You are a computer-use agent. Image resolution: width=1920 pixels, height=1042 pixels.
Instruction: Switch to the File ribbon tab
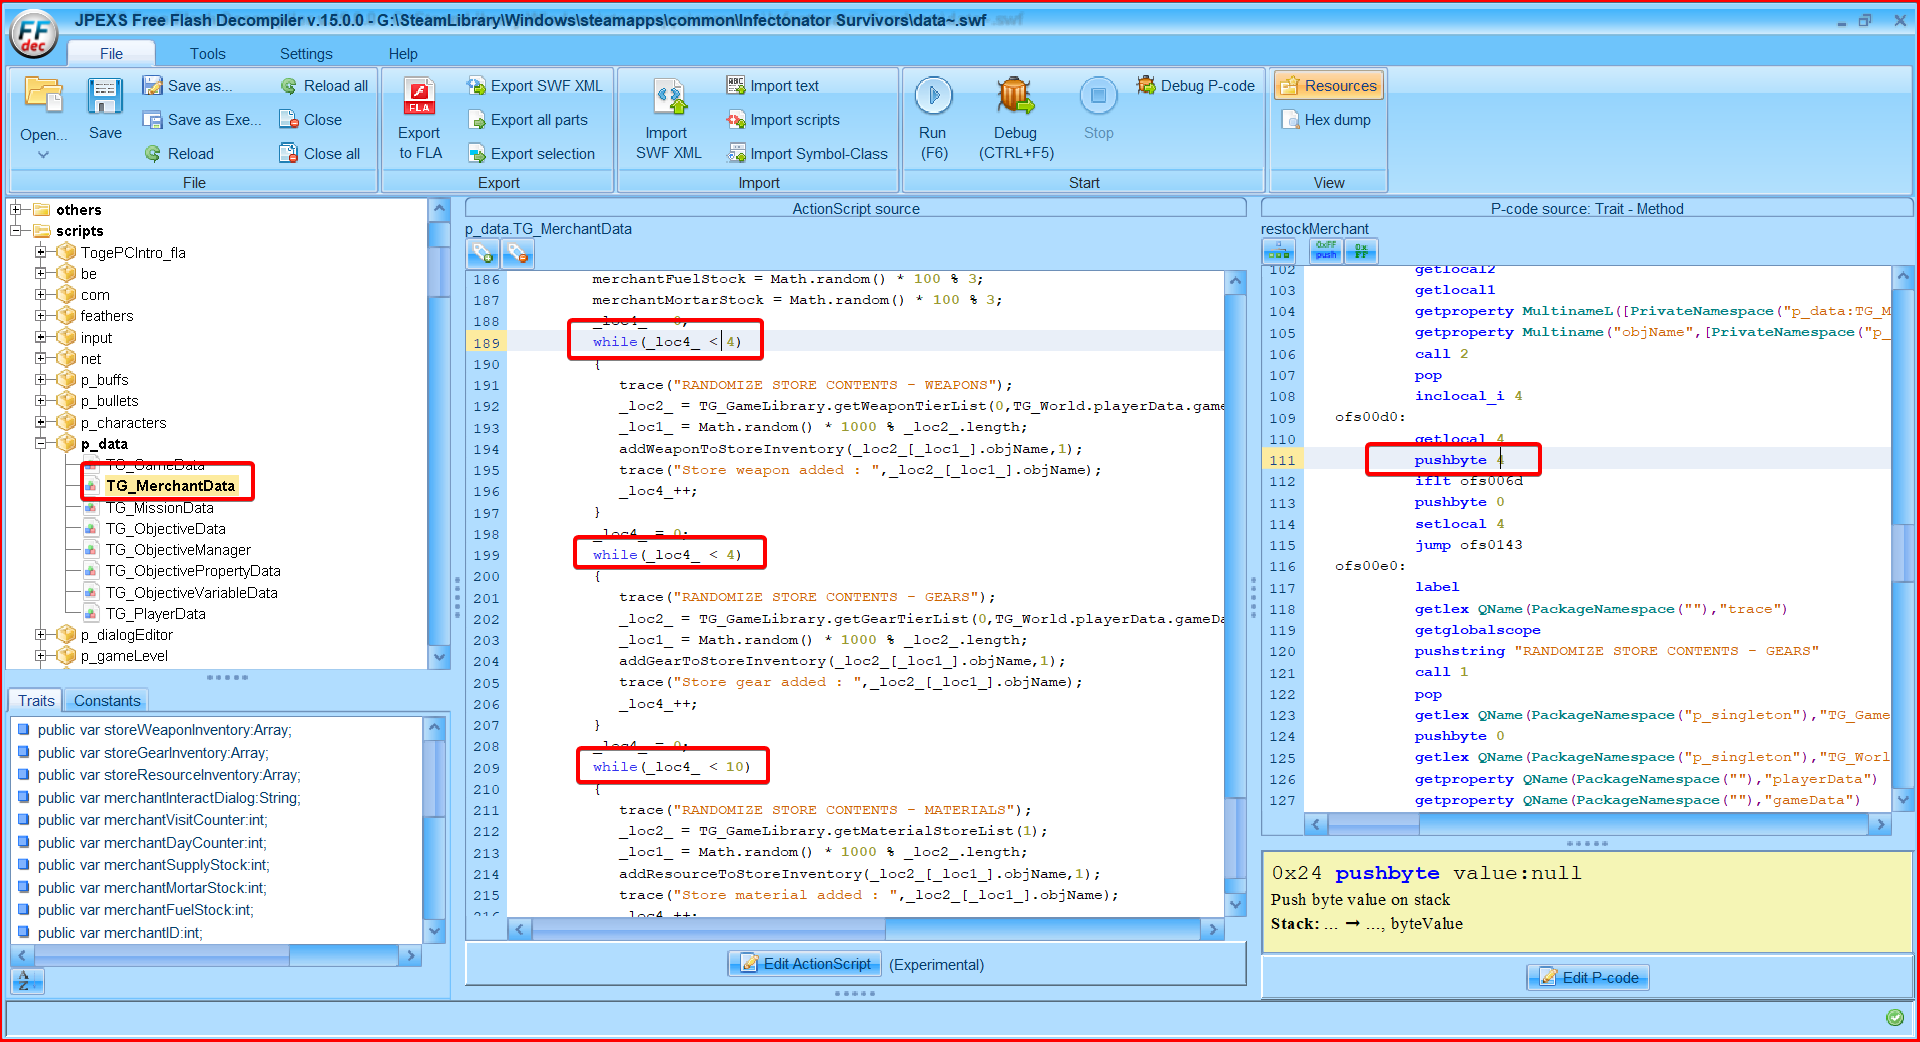pyautogui.click(x=111, y=53)
